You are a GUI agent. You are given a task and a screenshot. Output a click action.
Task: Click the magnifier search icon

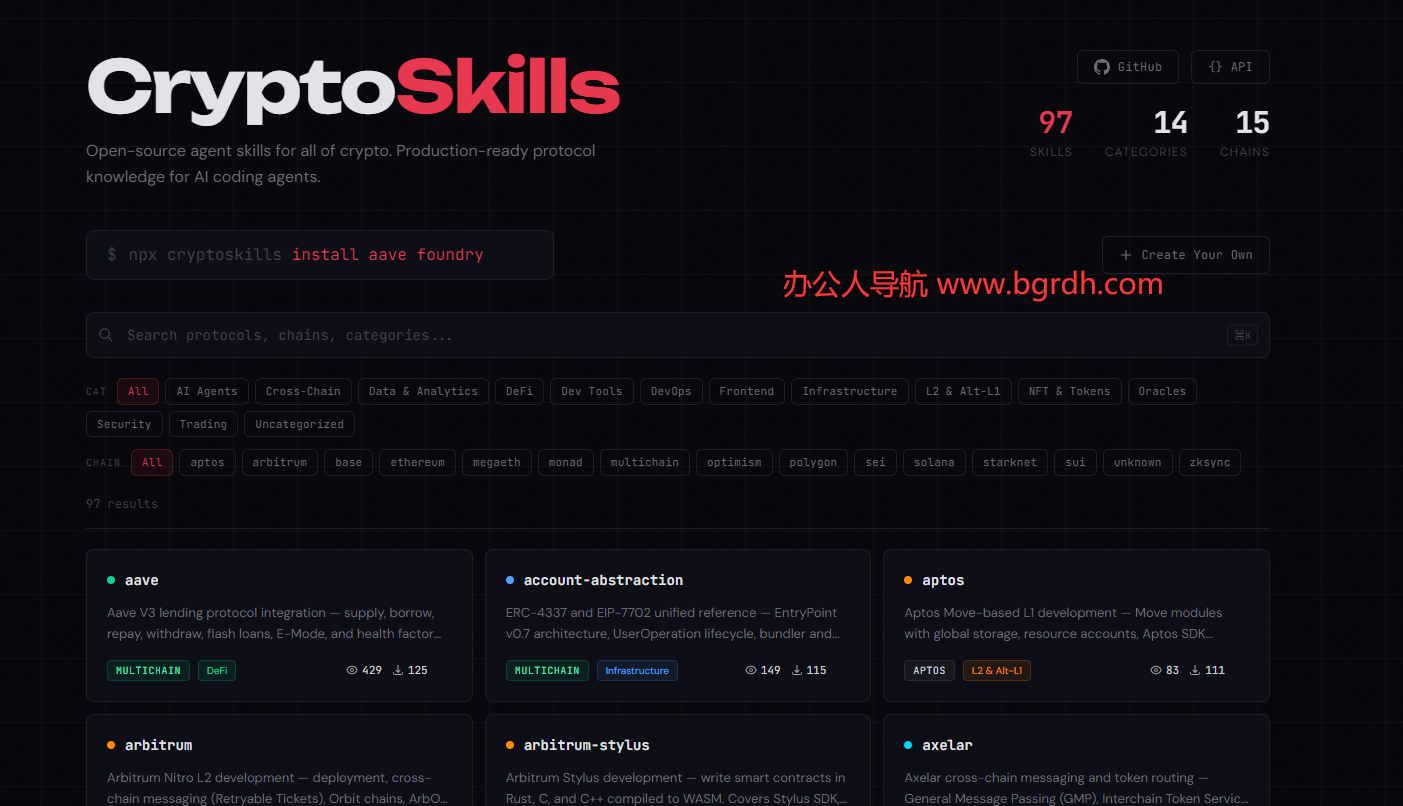tap(106, 335)
